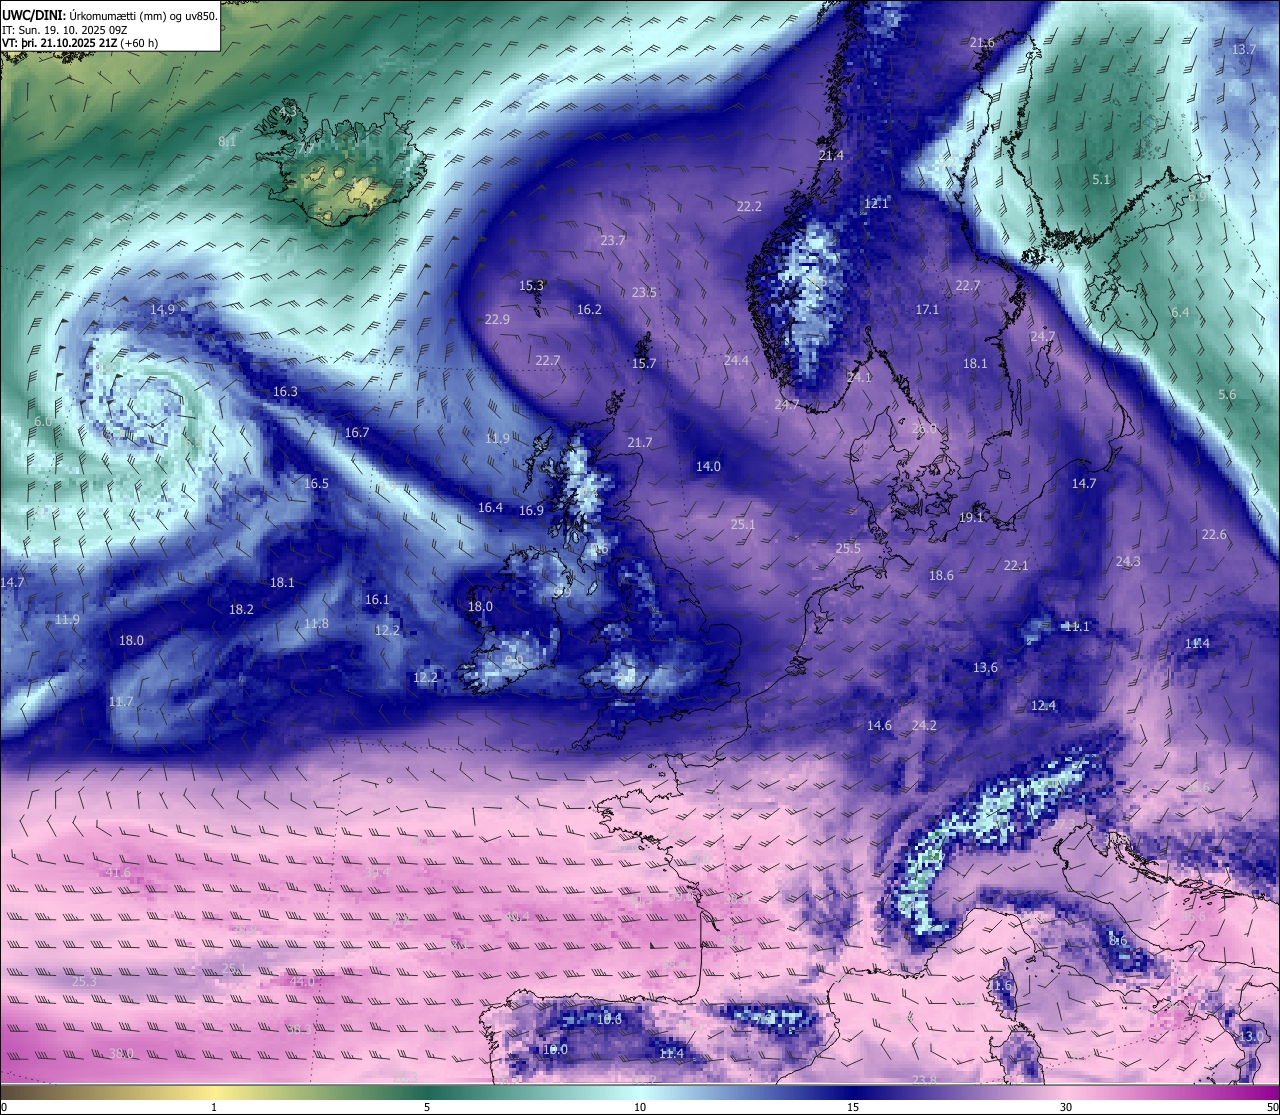This screenshot has height=1115, width=1280.
Task: Click the '16.1' value on the map
Action: click(377, 600)
